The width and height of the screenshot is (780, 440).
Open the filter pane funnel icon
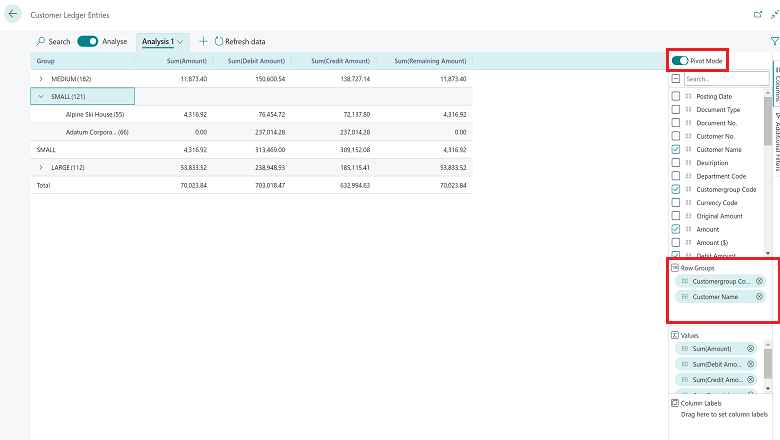[x=775, y=41]
